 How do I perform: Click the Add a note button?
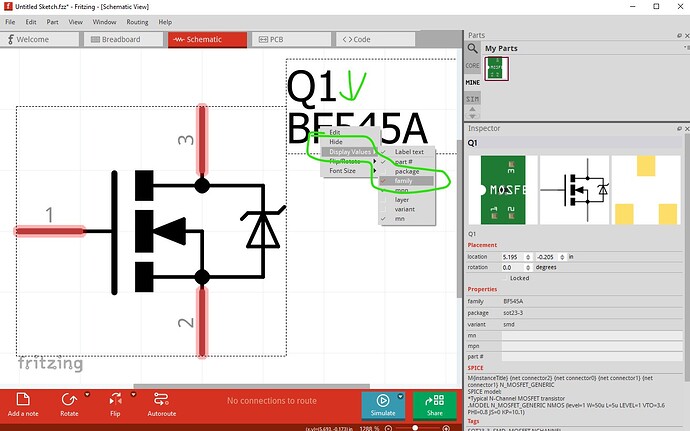[x=23, y=405]
